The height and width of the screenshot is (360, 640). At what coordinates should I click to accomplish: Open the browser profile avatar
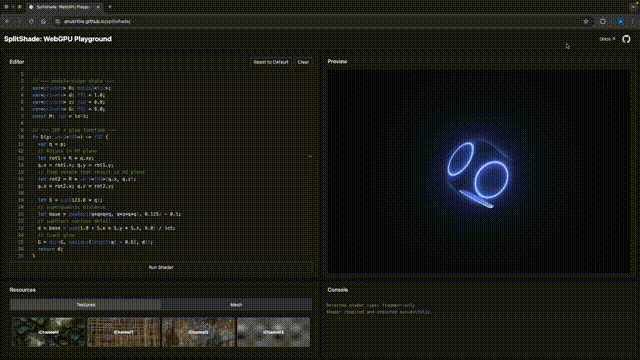[620, 21]
